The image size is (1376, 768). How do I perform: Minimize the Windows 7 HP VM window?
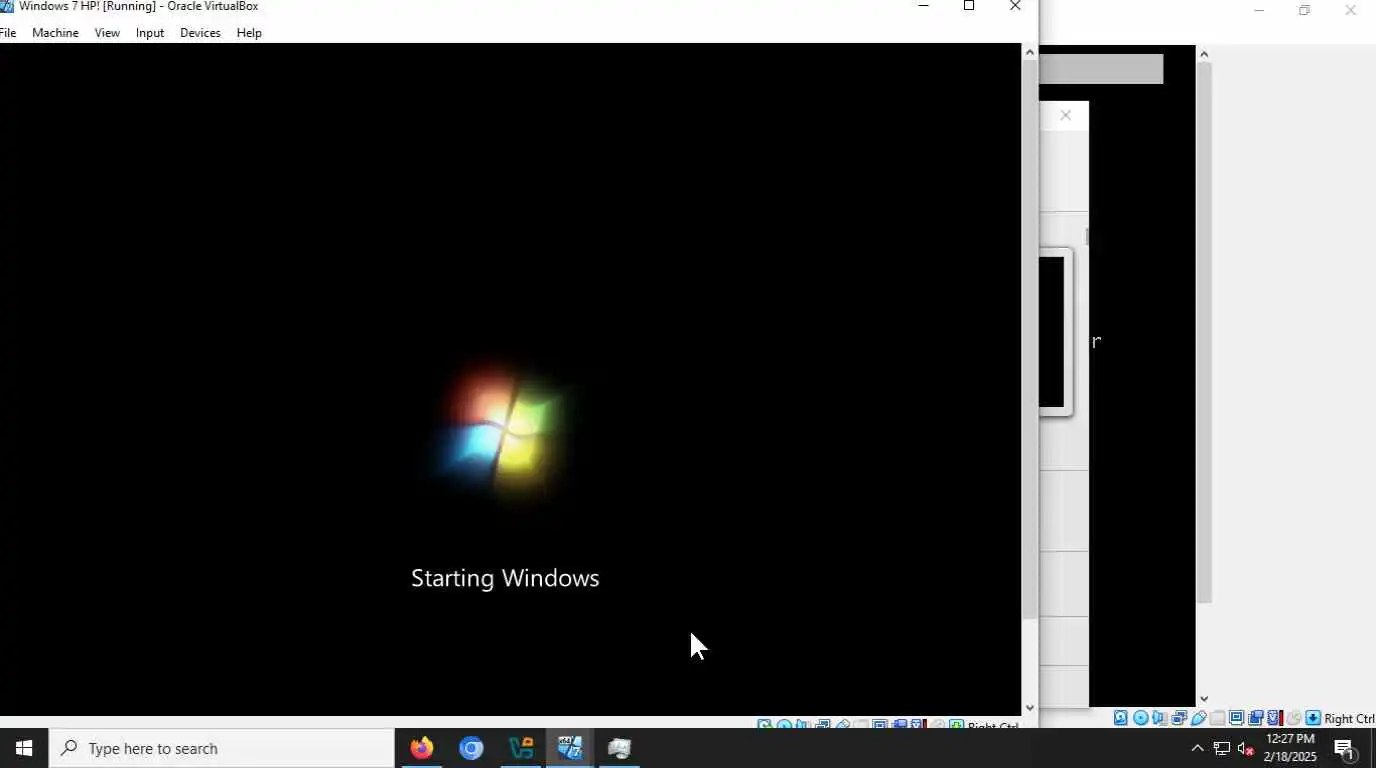point(923,6)
